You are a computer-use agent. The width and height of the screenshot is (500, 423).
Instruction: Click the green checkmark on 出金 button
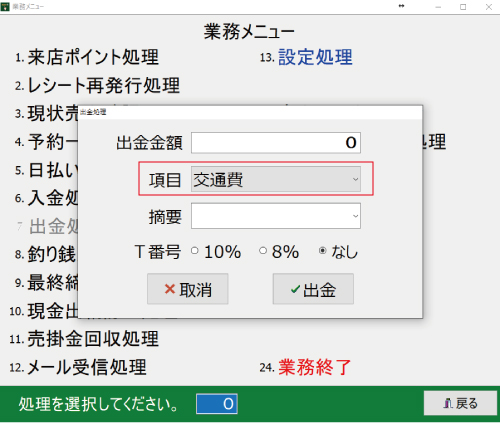coord(295,289)
